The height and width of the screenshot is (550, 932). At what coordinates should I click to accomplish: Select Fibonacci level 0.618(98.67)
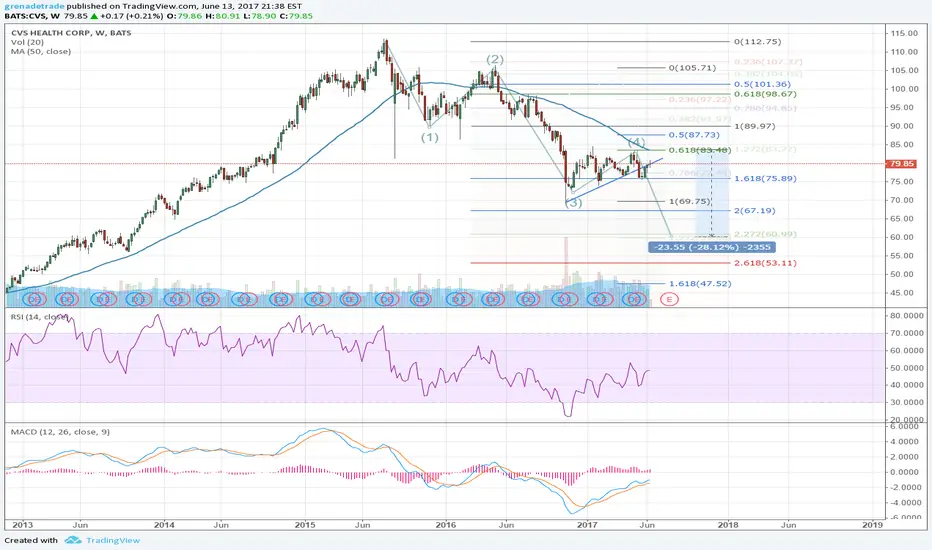tap(766, 94)
